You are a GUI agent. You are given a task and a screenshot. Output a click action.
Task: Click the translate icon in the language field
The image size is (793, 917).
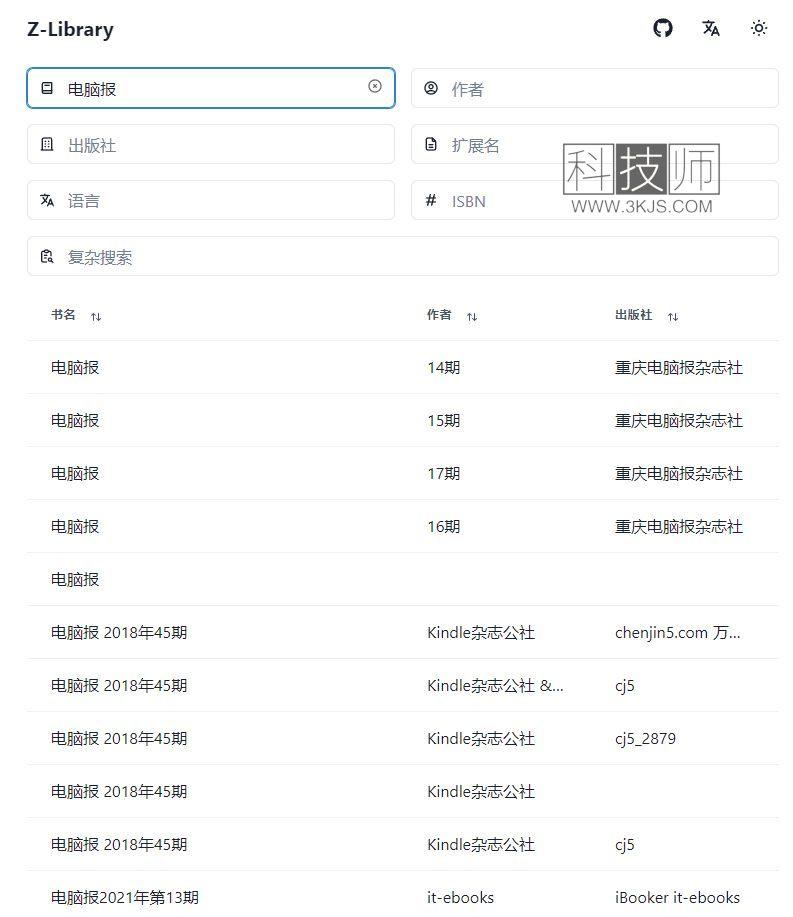tap(47, 201)
